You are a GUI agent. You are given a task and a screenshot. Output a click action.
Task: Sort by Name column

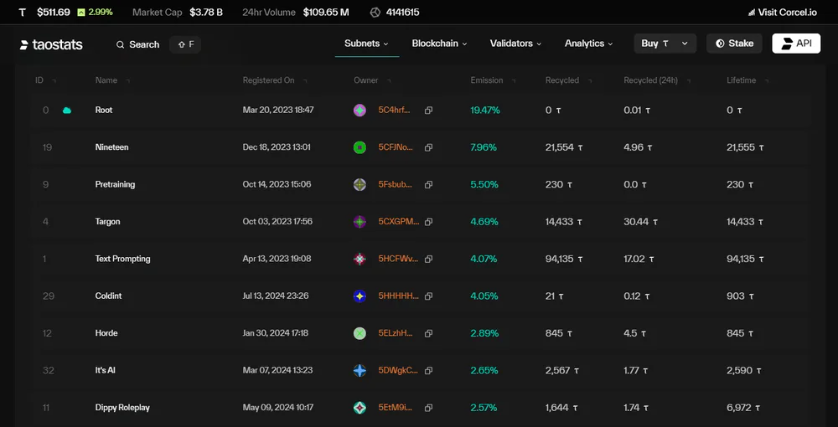[112, 80]
